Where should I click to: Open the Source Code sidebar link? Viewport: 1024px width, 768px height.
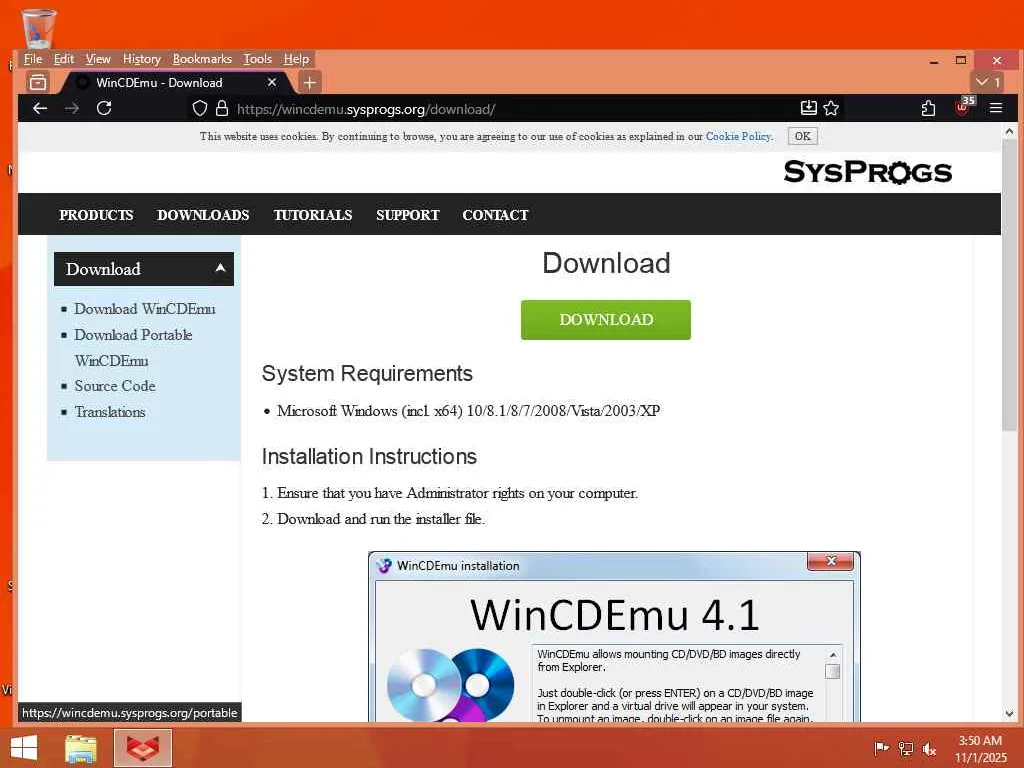115,386
